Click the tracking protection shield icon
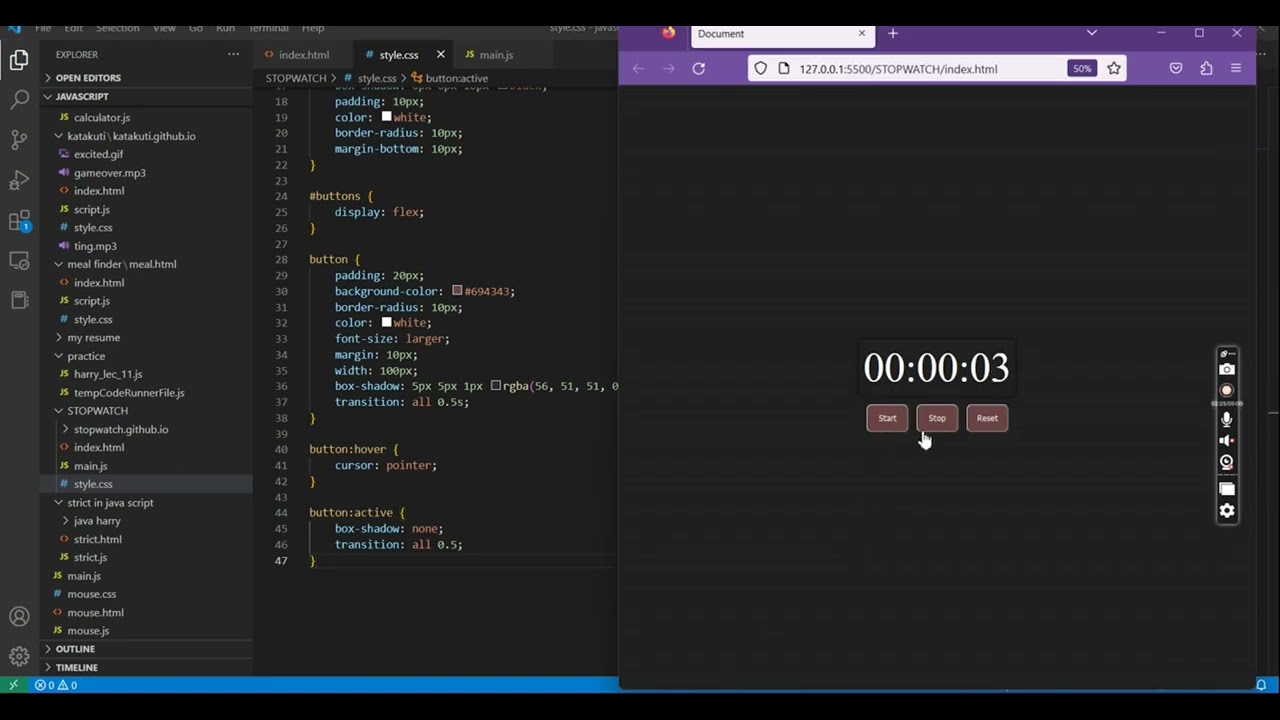Screen dimensions: 1280x720 pyautogui.click(x=761, y=68)
